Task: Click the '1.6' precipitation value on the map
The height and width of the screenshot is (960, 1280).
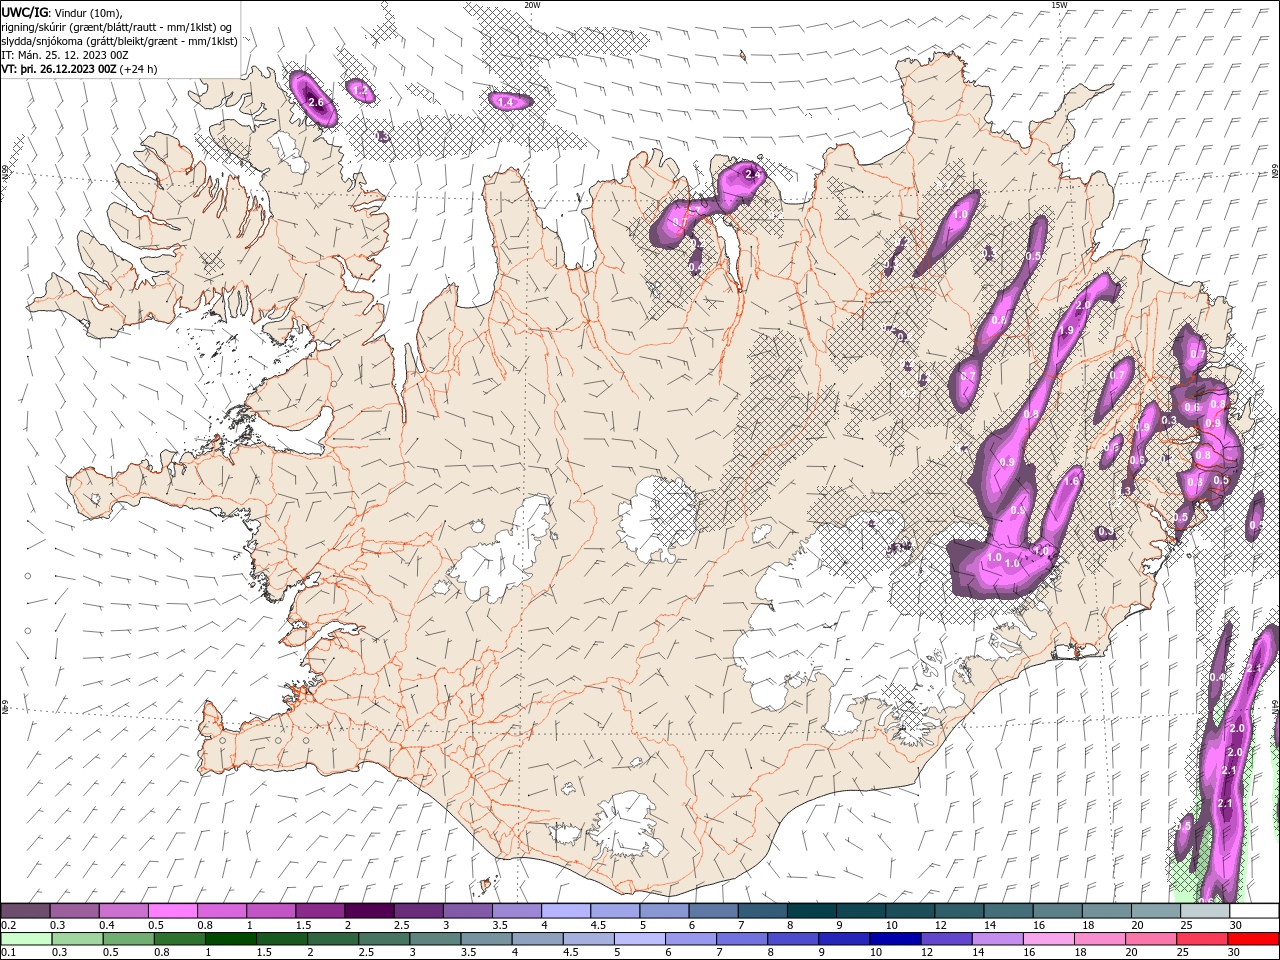Action: (x=1072, y=481)
